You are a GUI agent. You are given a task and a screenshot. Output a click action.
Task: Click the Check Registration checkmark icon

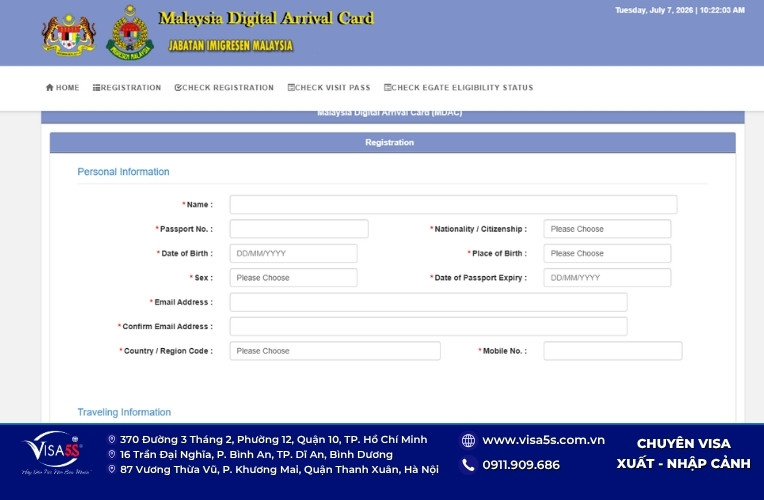pyautogui.click(x=178, y=88)
